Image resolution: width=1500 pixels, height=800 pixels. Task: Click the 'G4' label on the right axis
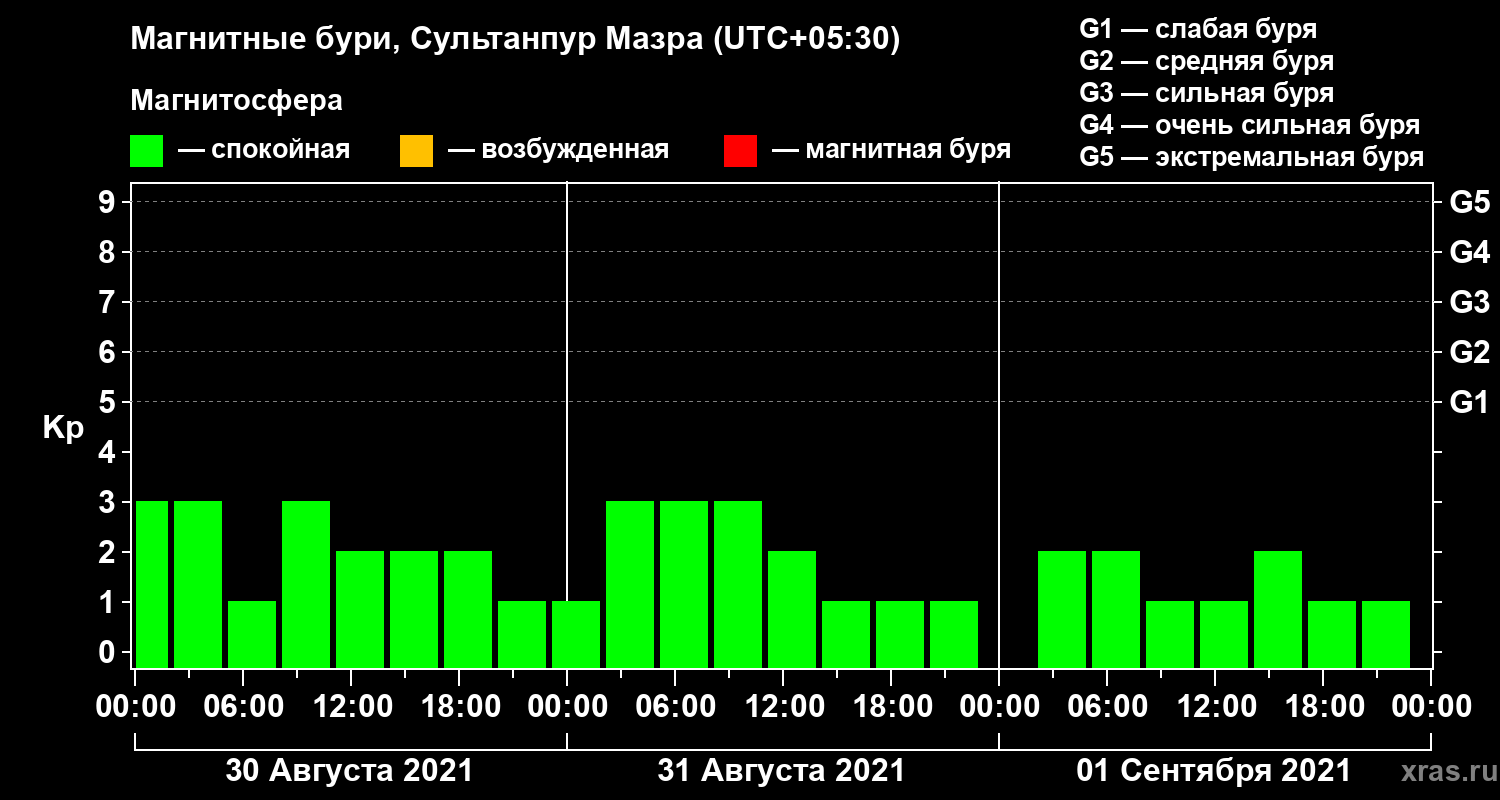coord(1469,253)
